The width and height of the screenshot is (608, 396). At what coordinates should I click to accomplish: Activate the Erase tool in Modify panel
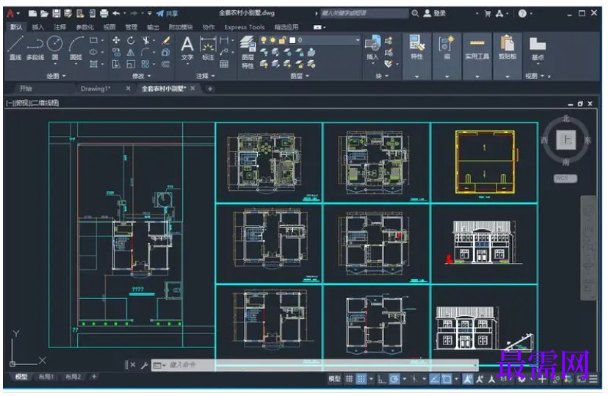click(x=166, y=40)
